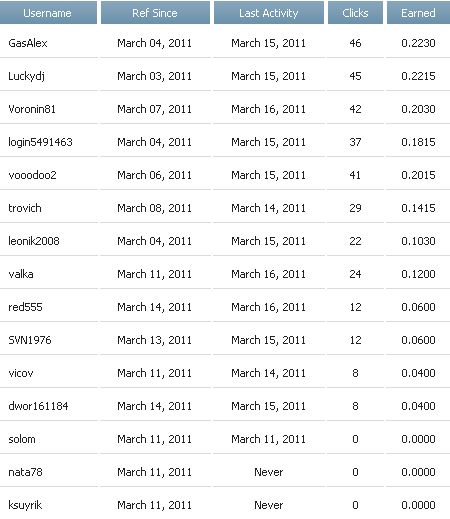Click the vooodoo2 username
The height and width of the screenshot is (519, 450).
(x=32, y=175)
